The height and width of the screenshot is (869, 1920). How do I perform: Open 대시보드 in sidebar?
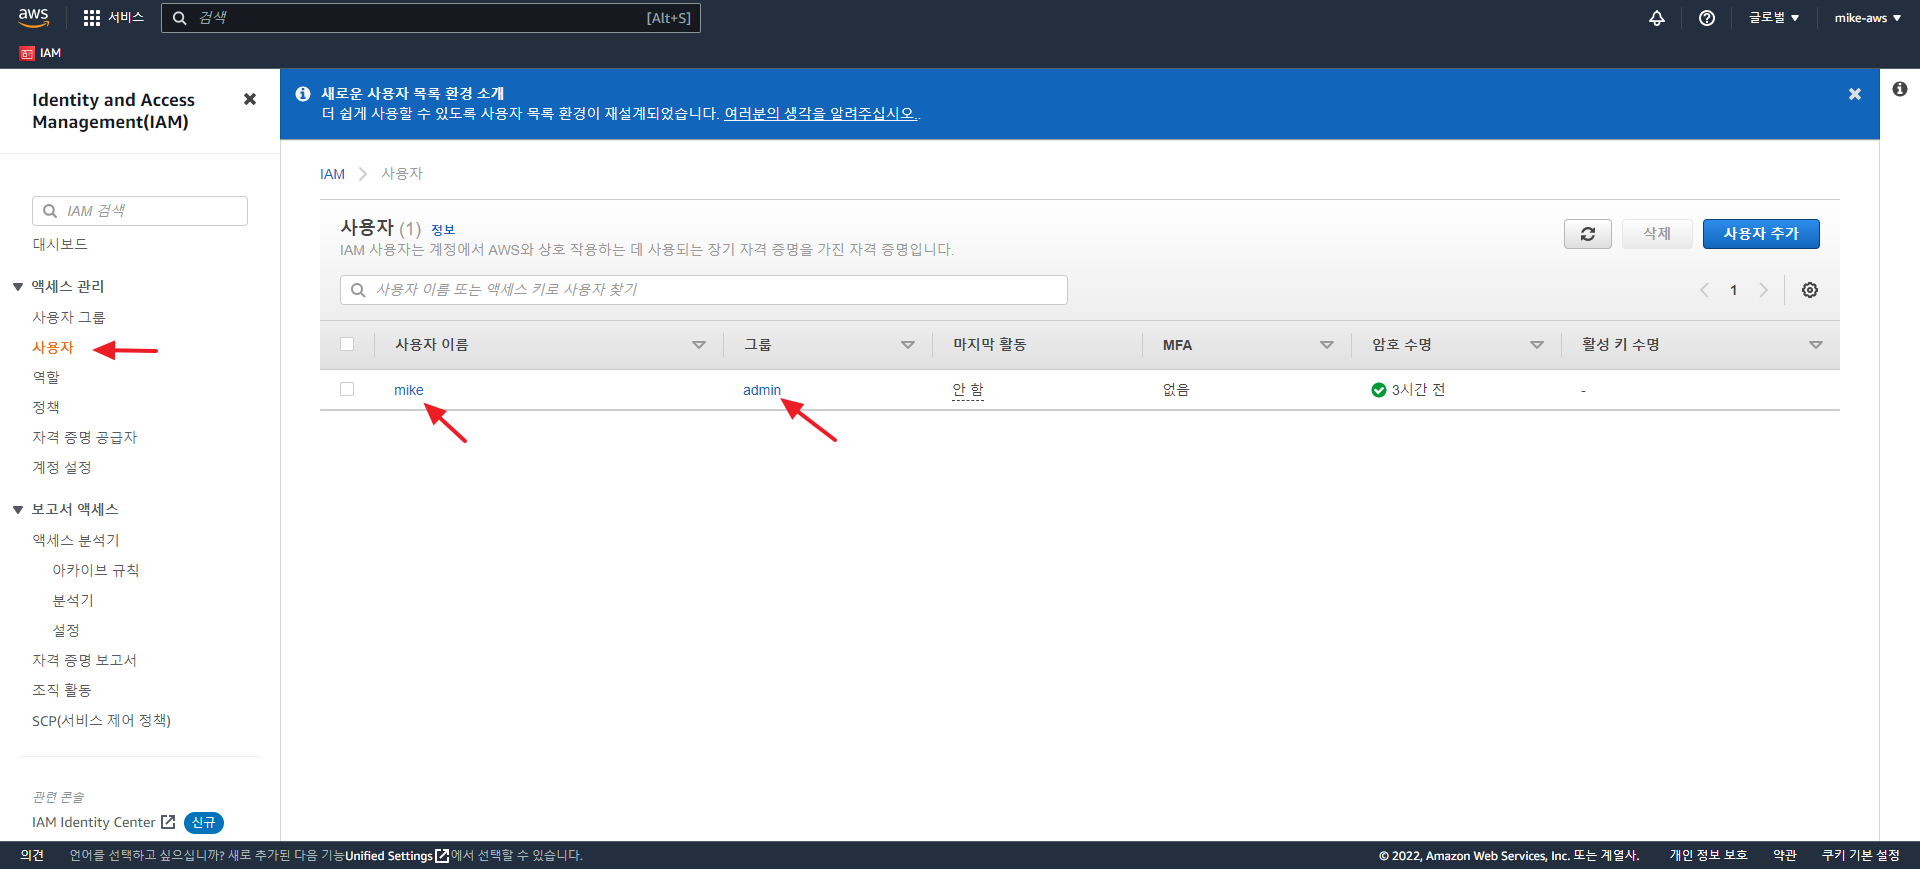(x=60, y=244)
